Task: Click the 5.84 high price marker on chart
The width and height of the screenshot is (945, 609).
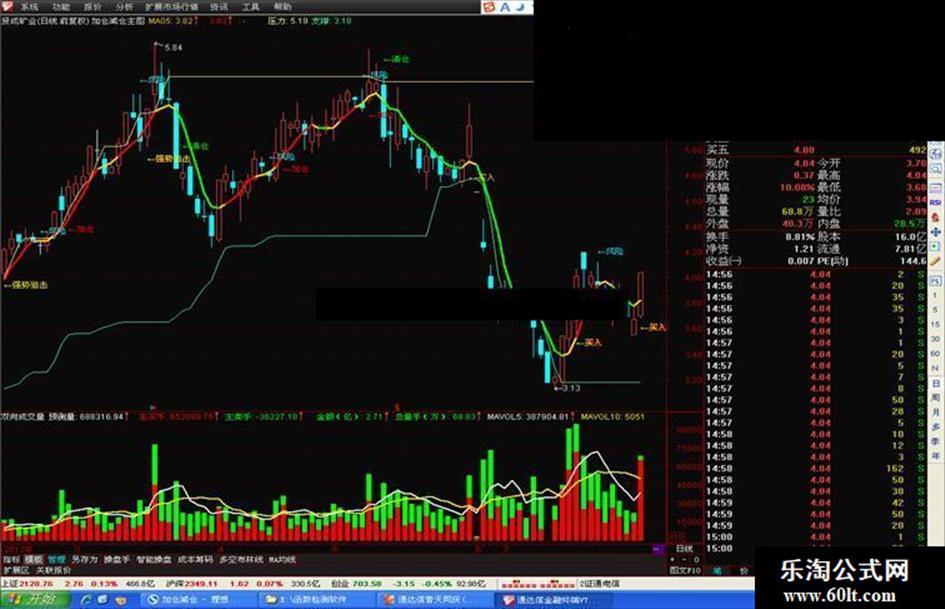Action: [173, 47]
